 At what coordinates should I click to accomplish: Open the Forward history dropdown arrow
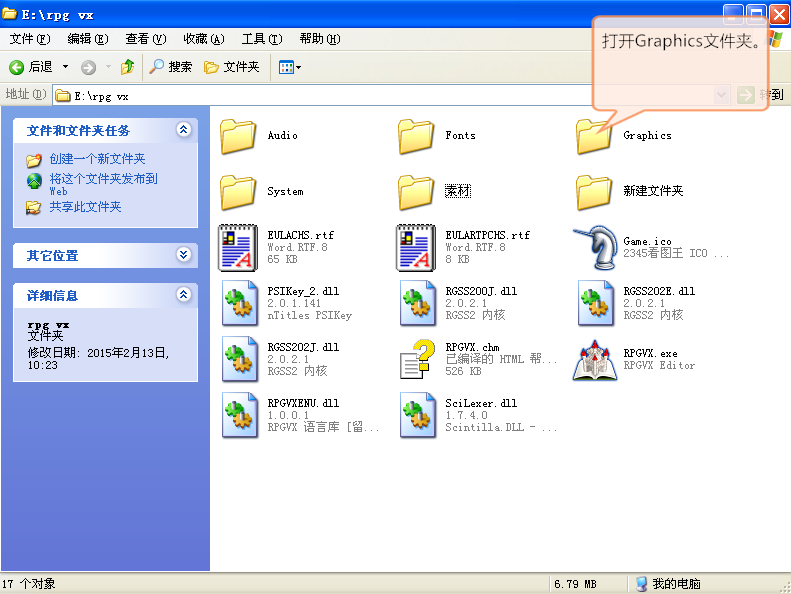click(x=108, y=67)
